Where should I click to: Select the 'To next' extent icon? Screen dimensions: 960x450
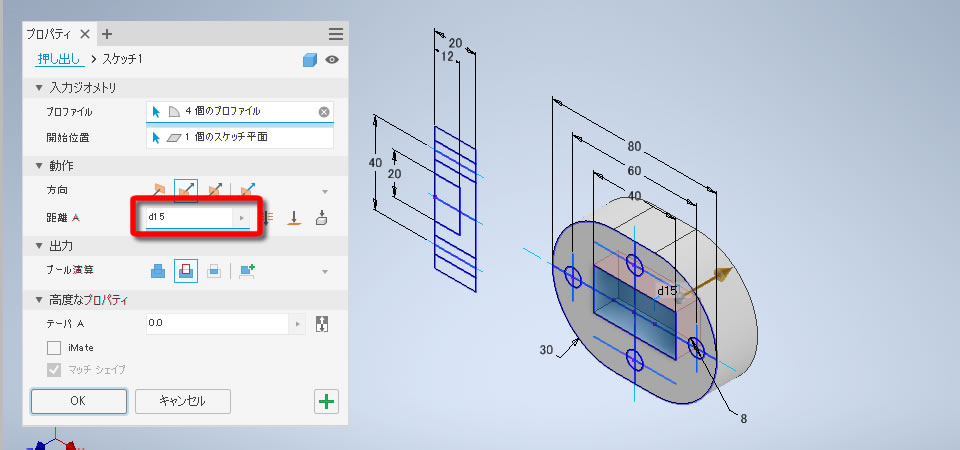click(321, 217)
